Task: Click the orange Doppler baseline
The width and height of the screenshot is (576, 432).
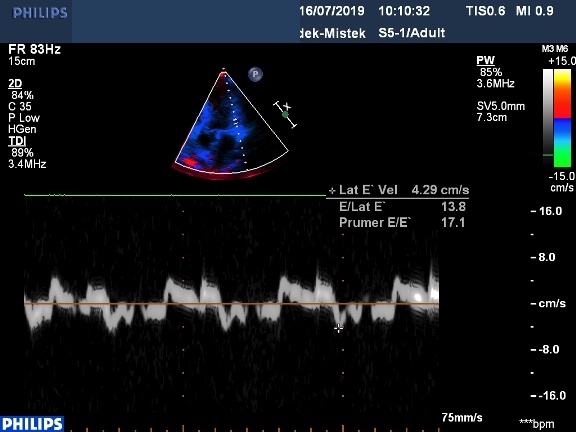Action: (x=231, y=303)
